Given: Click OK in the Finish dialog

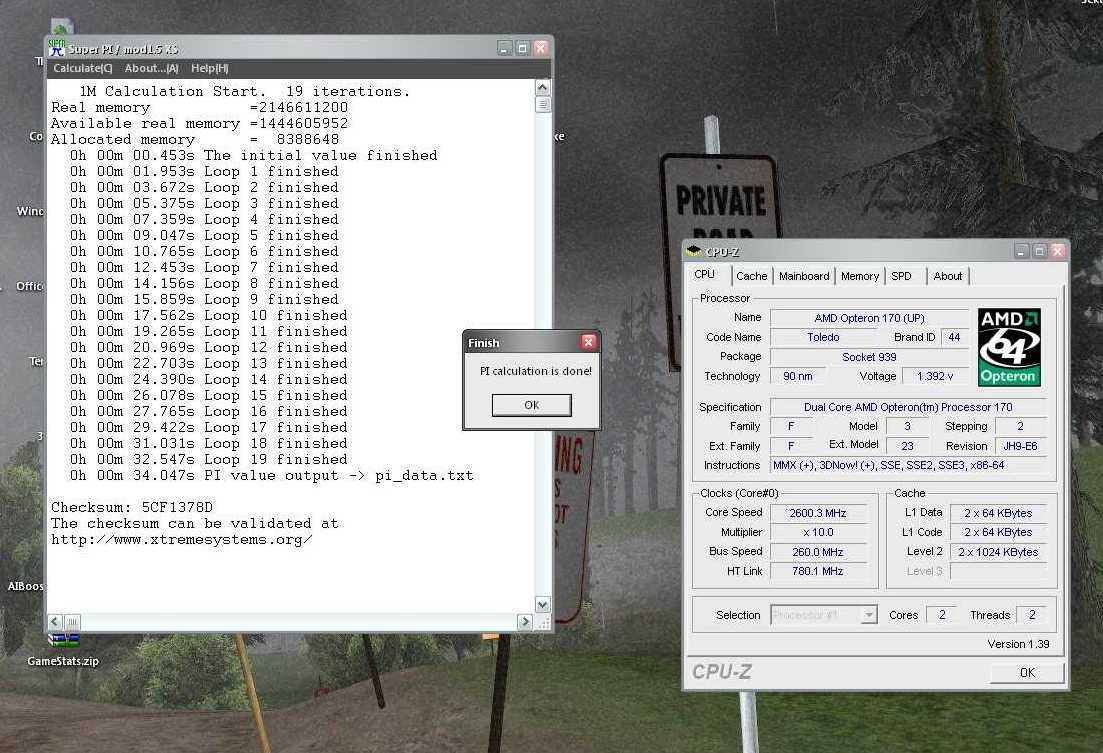Looking at the screenshot, I should 531,405.
